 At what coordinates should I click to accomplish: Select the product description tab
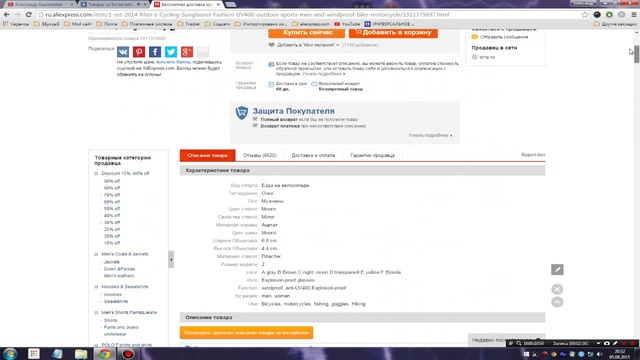point(207,155)
